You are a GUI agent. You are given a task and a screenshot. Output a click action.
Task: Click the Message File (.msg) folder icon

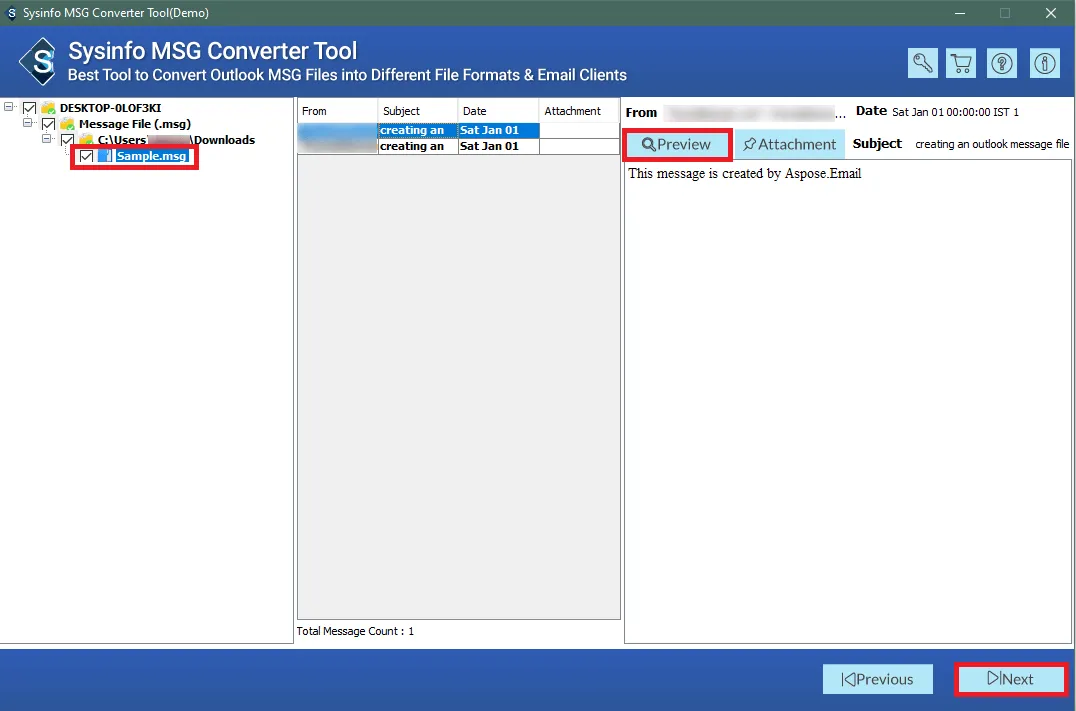tap(67, 124)
